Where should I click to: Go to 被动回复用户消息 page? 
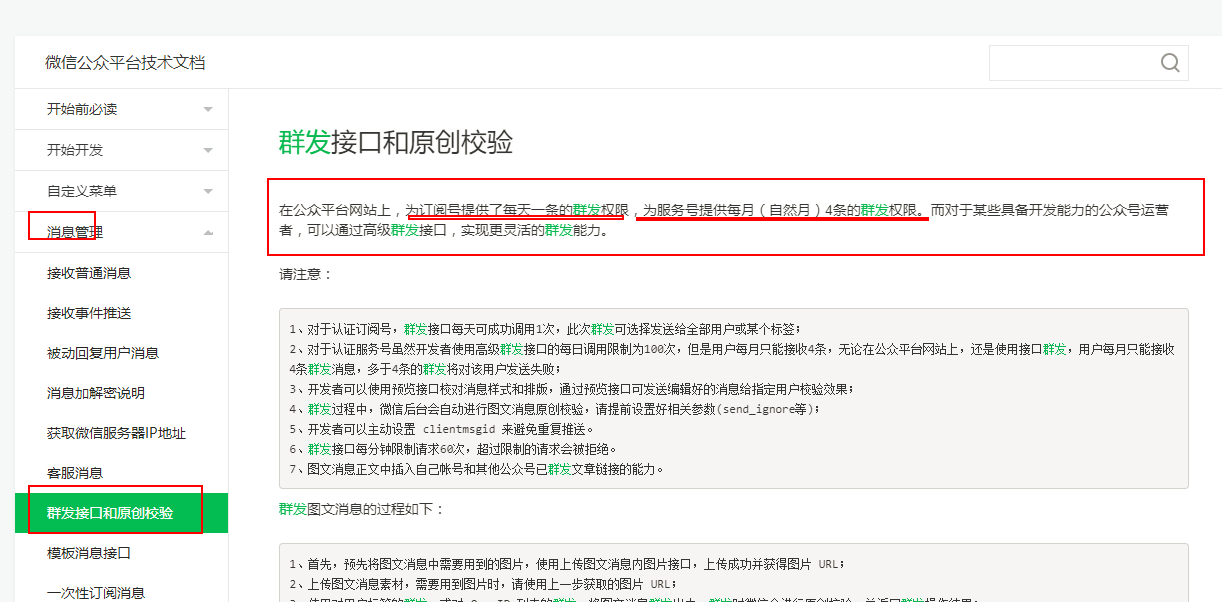tap(103, 353)
